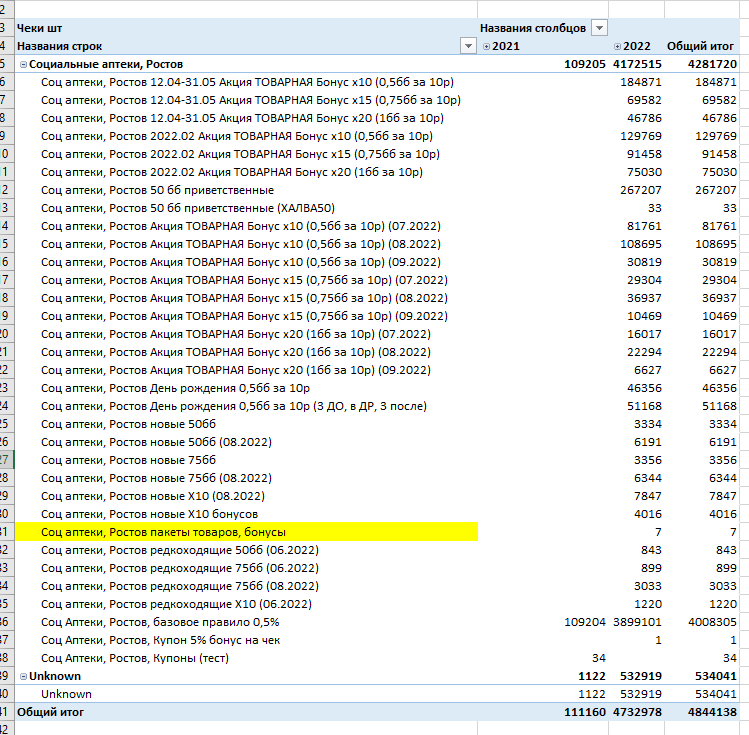Open the Названия строк filter dropdown
The height and width of the screenshot is (735, 749).
467,46
